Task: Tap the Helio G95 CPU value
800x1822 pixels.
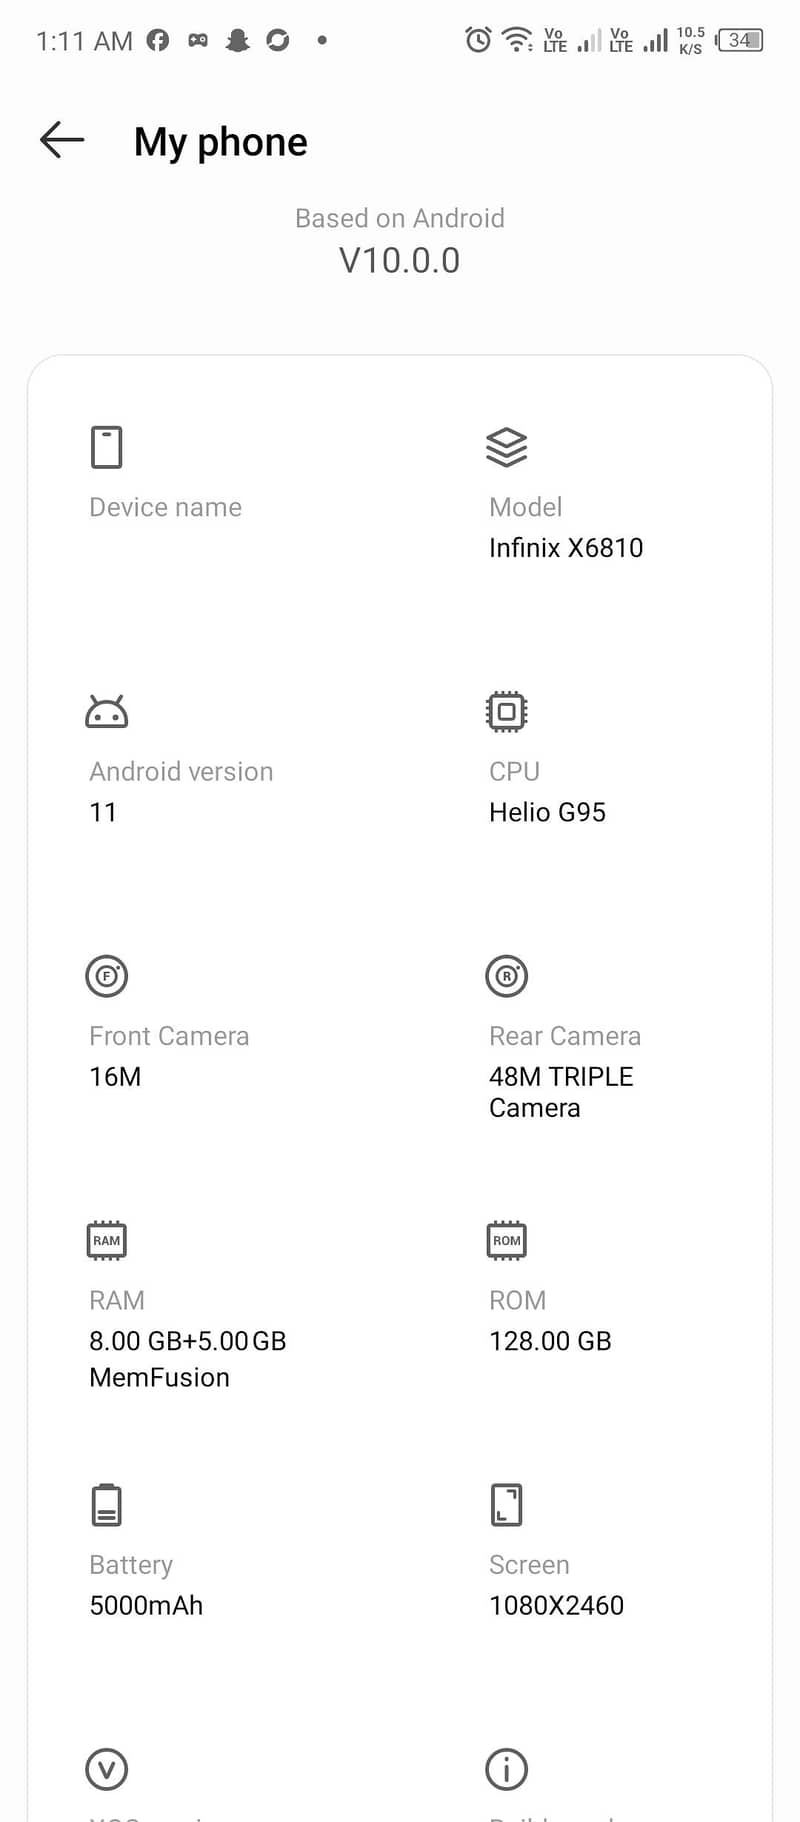Action: click(547, 812)
